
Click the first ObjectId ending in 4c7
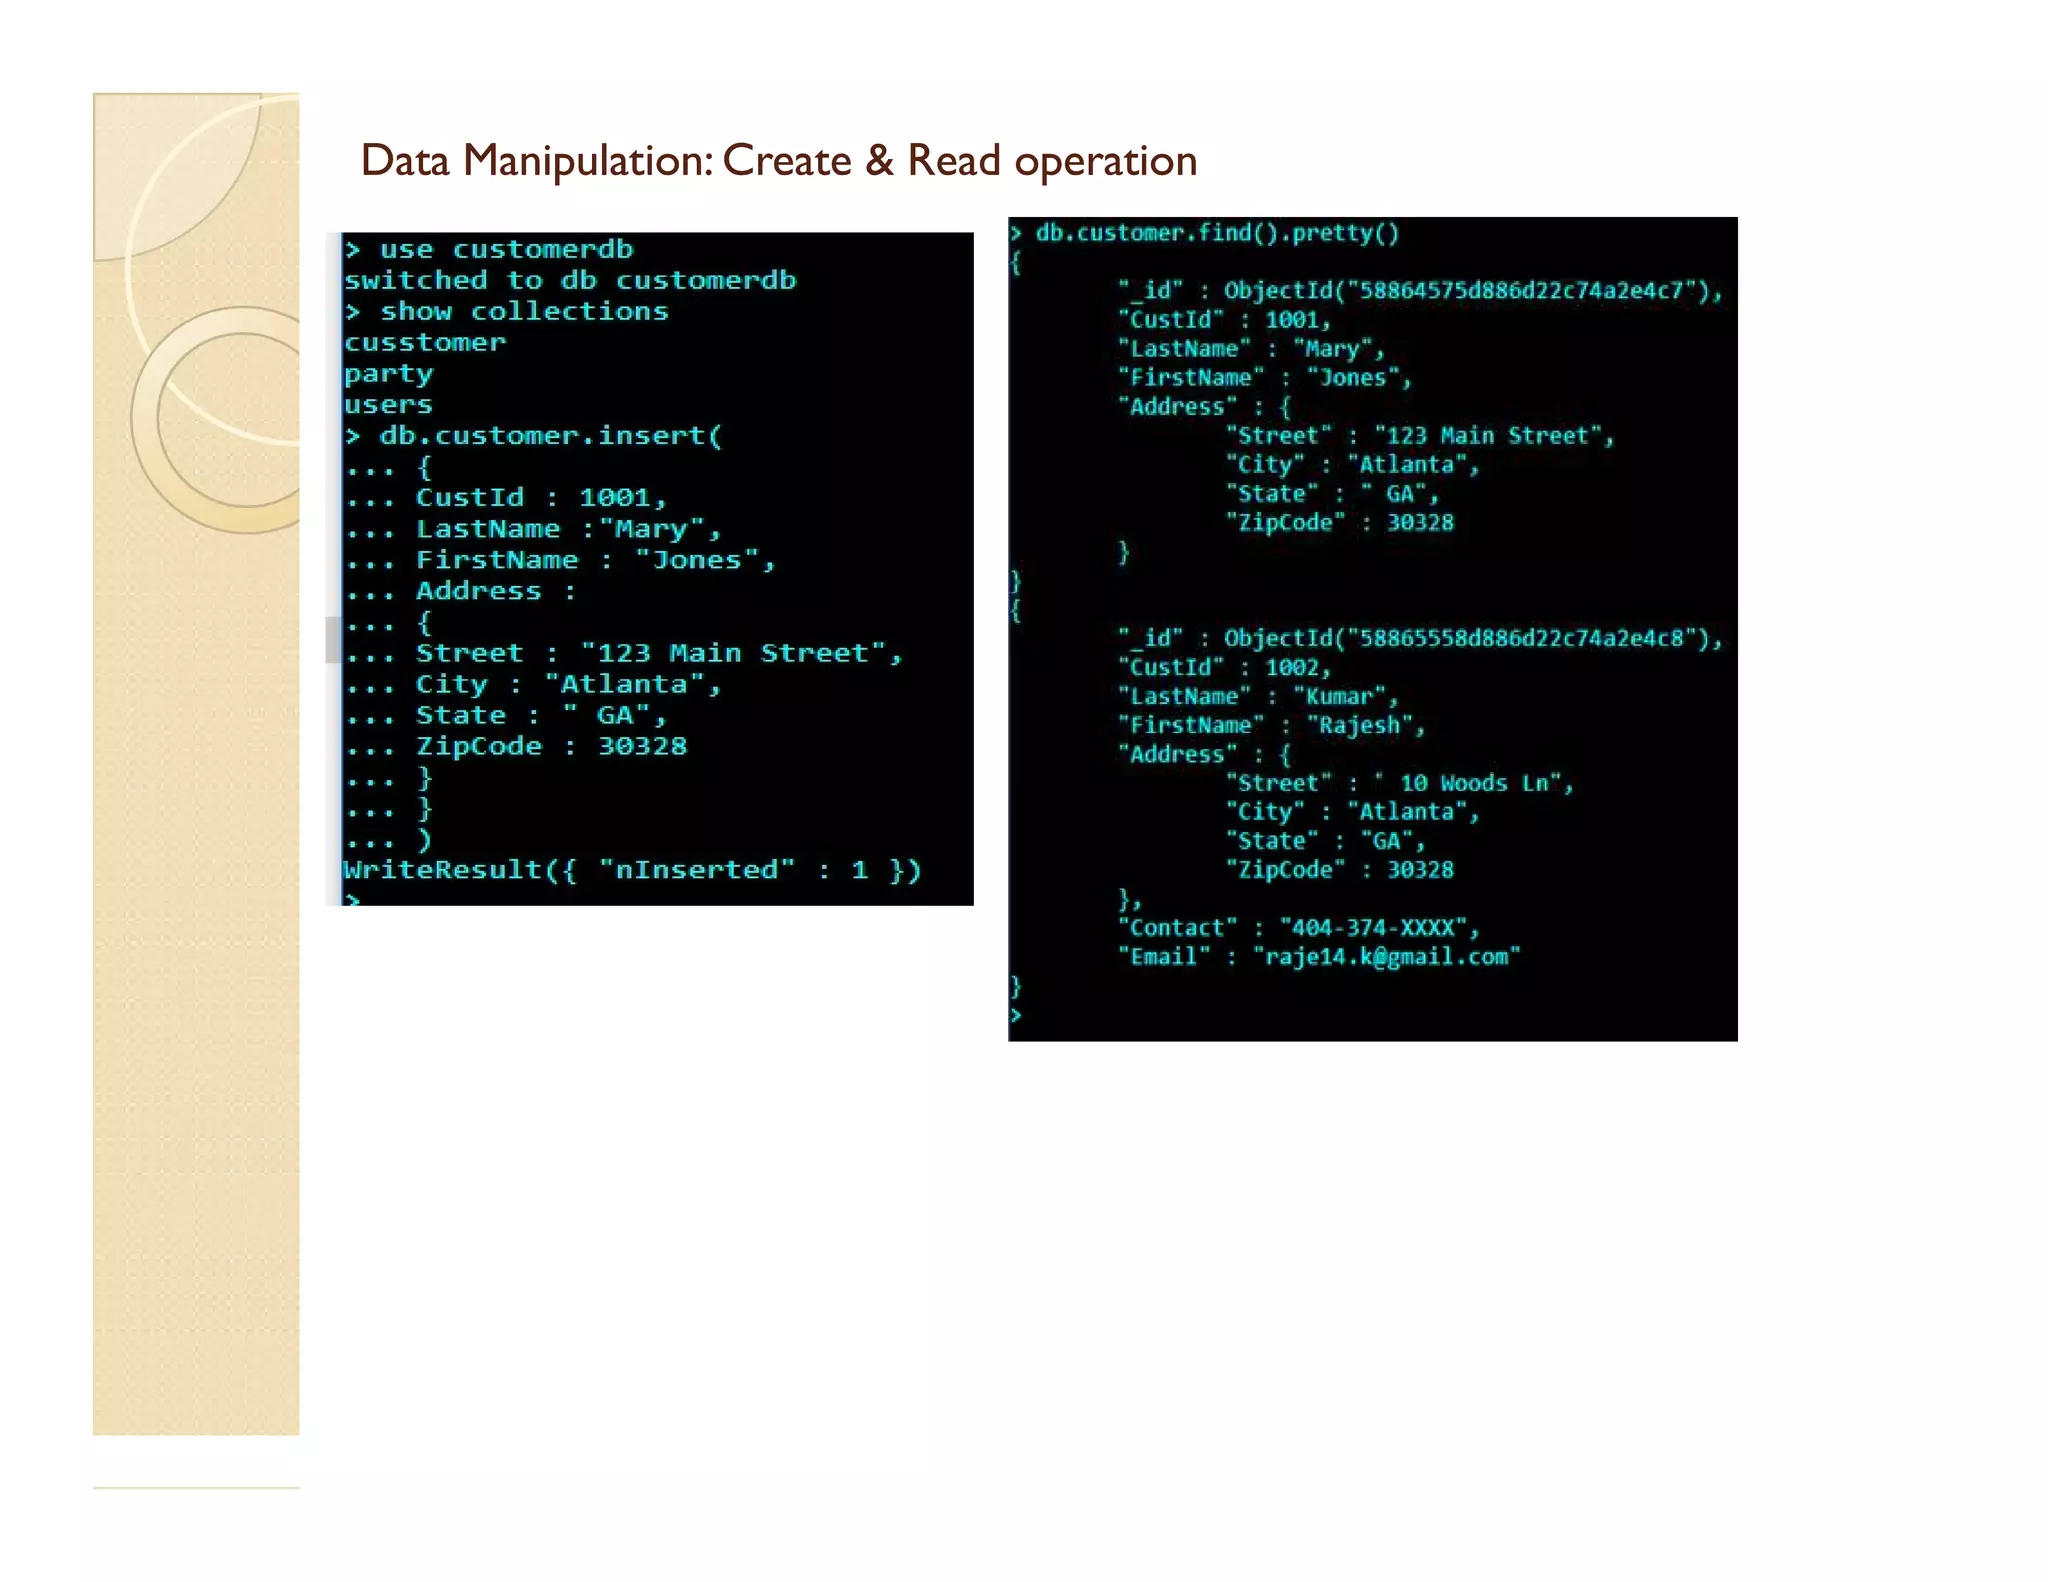(x=1472, y=291)
